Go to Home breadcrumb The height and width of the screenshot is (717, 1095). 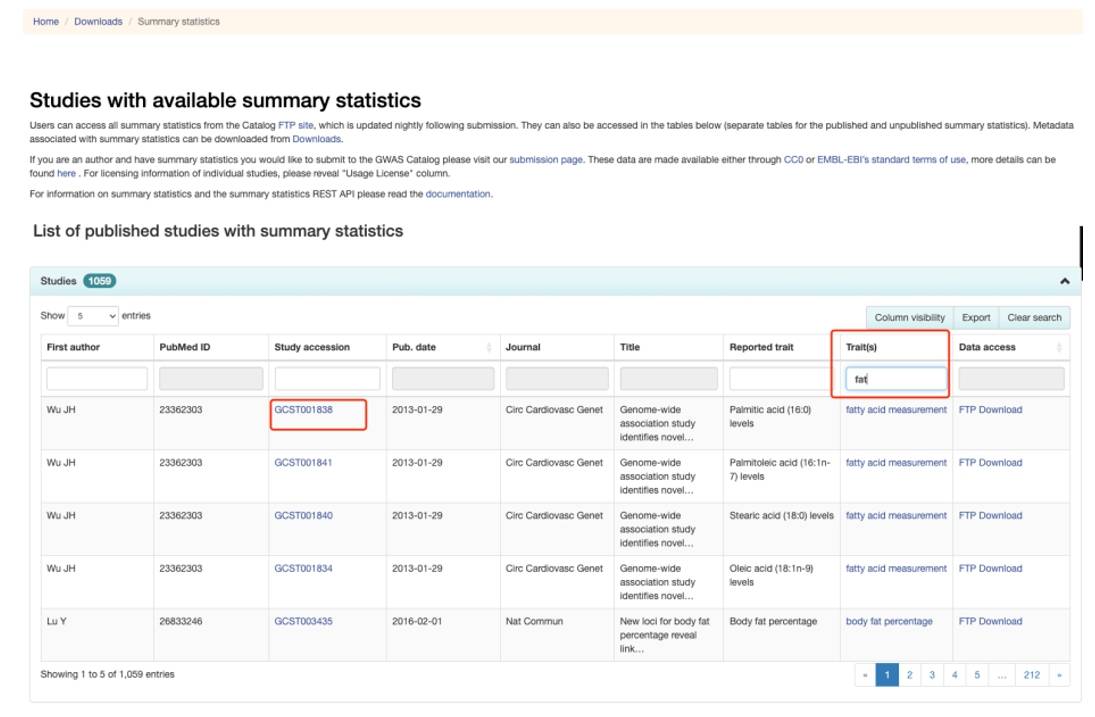pyautogui.click(x=46, y=22)
